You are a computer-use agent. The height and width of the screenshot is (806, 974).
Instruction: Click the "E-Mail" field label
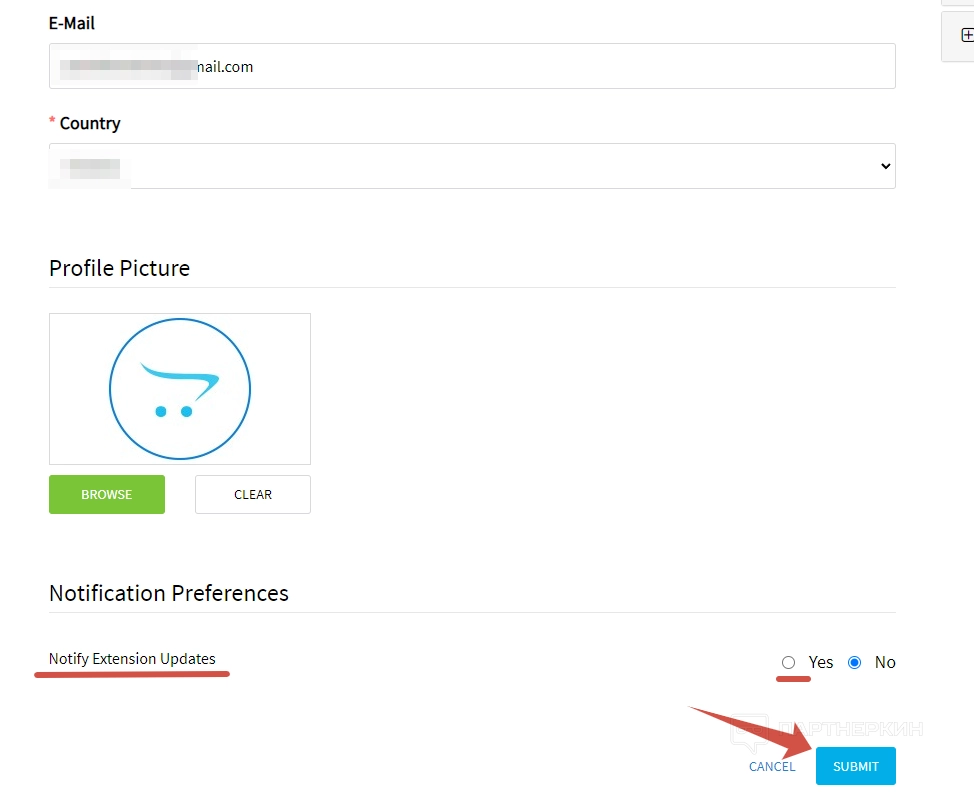[x=72, y=23]
